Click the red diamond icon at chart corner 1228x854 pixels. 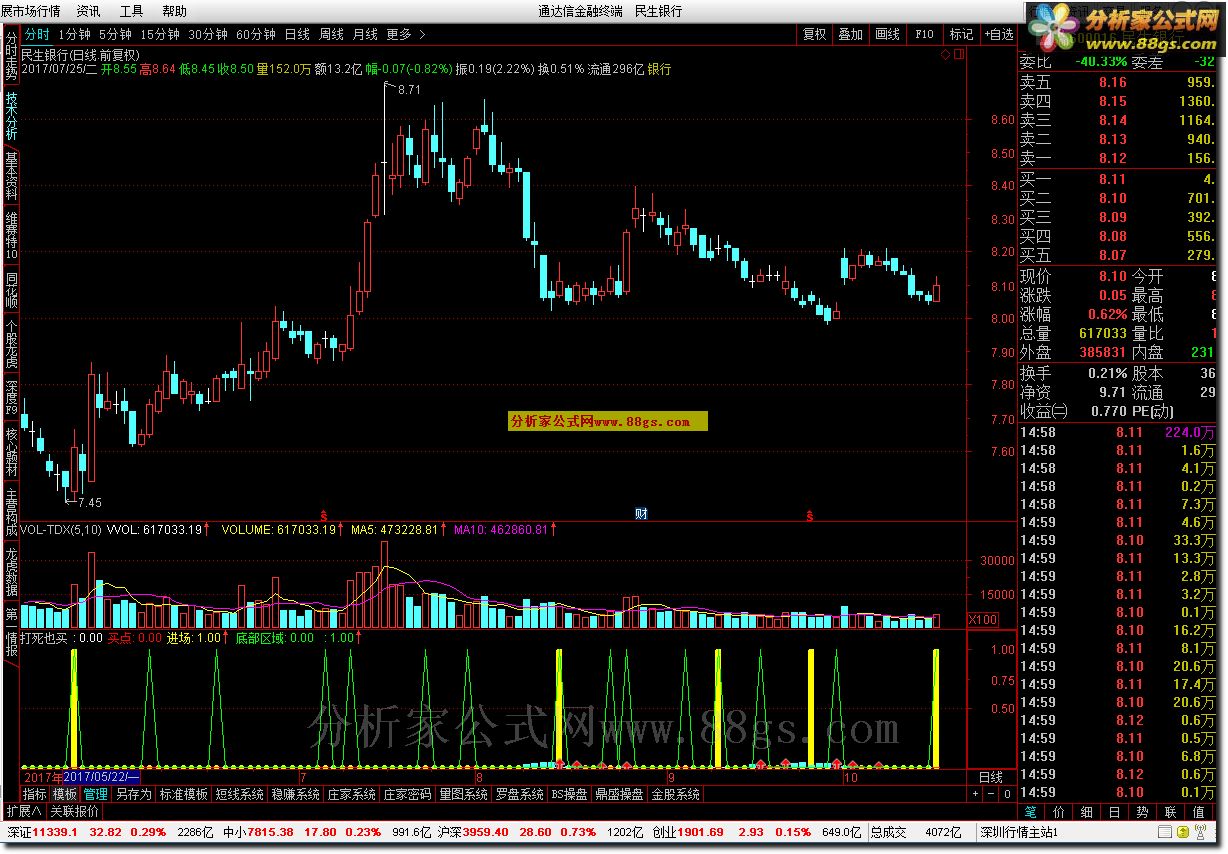pos(946,54)
